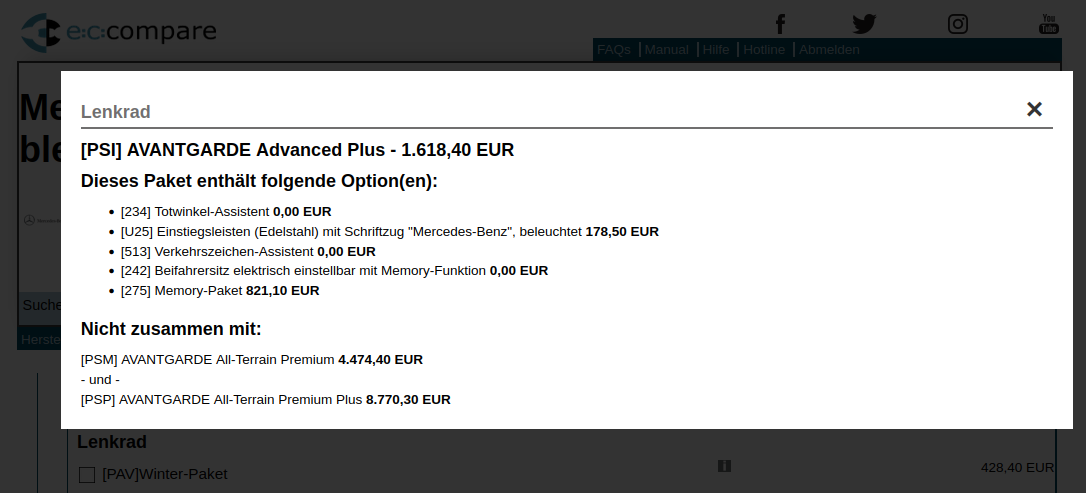Log out via Abmelden
This screenshot has width=1086, height=493.
829,50
